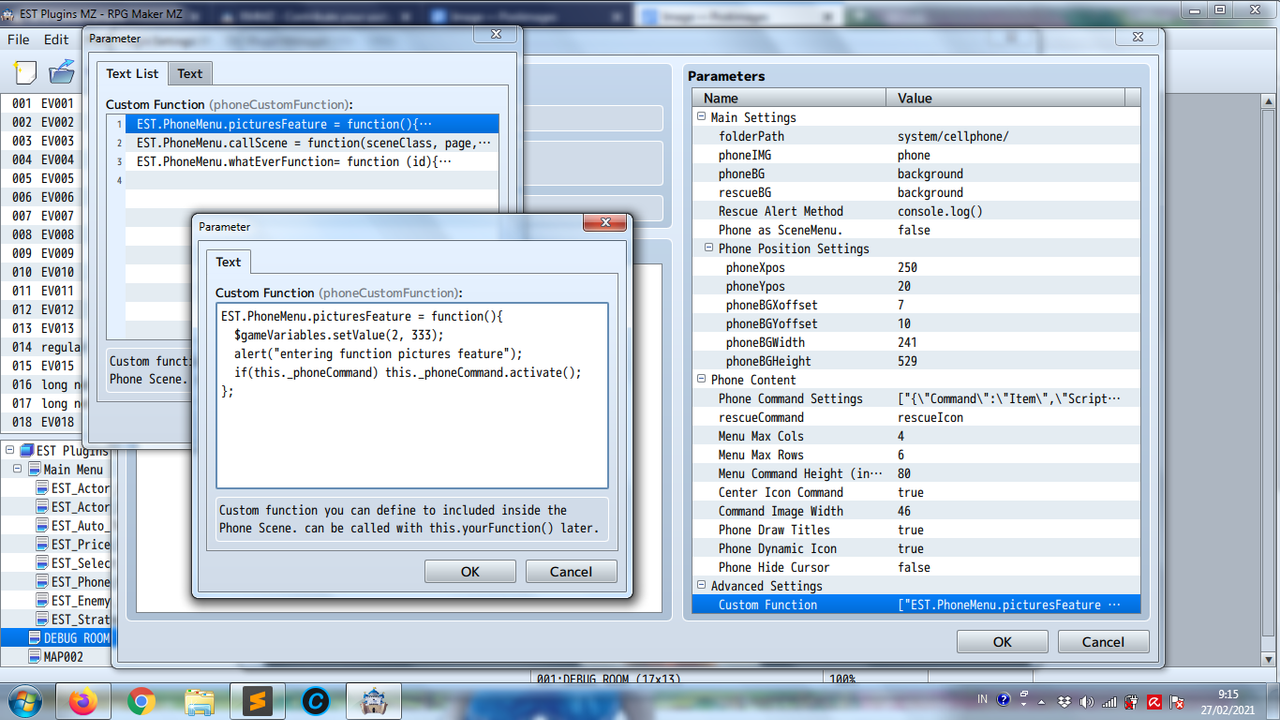Sort parameters by the Name column header
This screenshot has height=720, width=1280.
(789, 98)
